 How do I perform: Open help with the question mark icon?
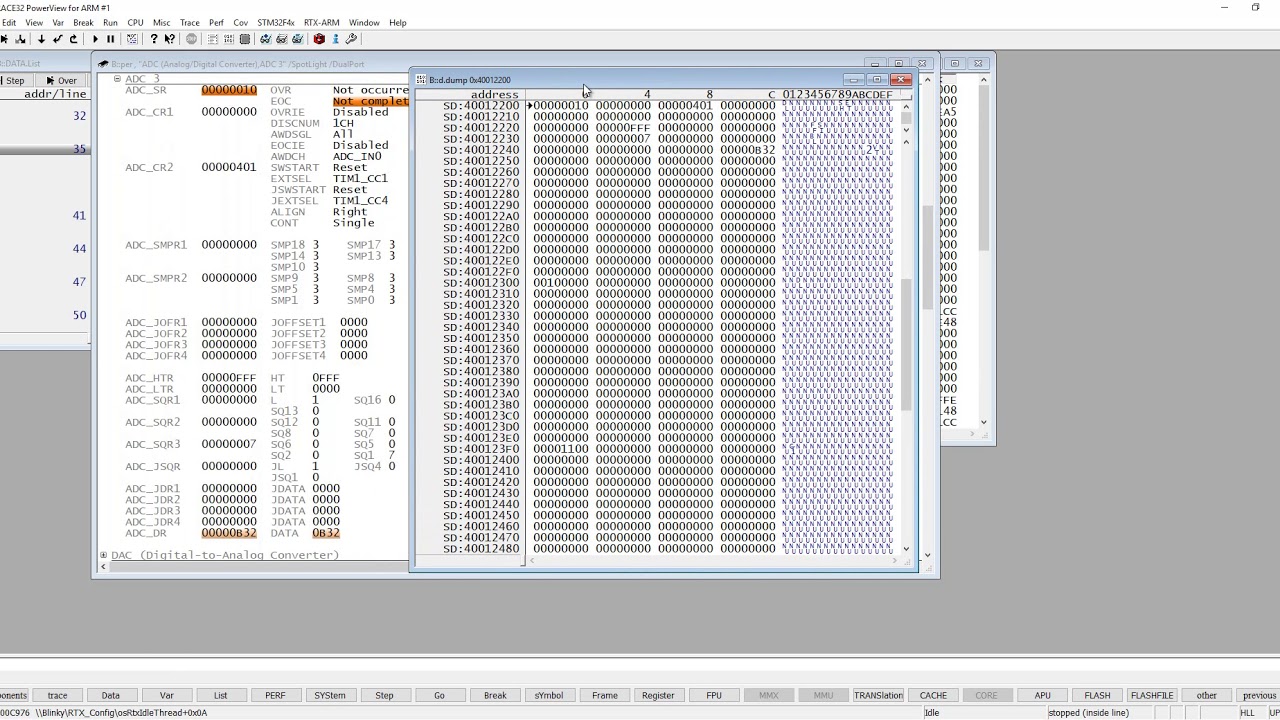pyautogui.click(x=154, y=39)
